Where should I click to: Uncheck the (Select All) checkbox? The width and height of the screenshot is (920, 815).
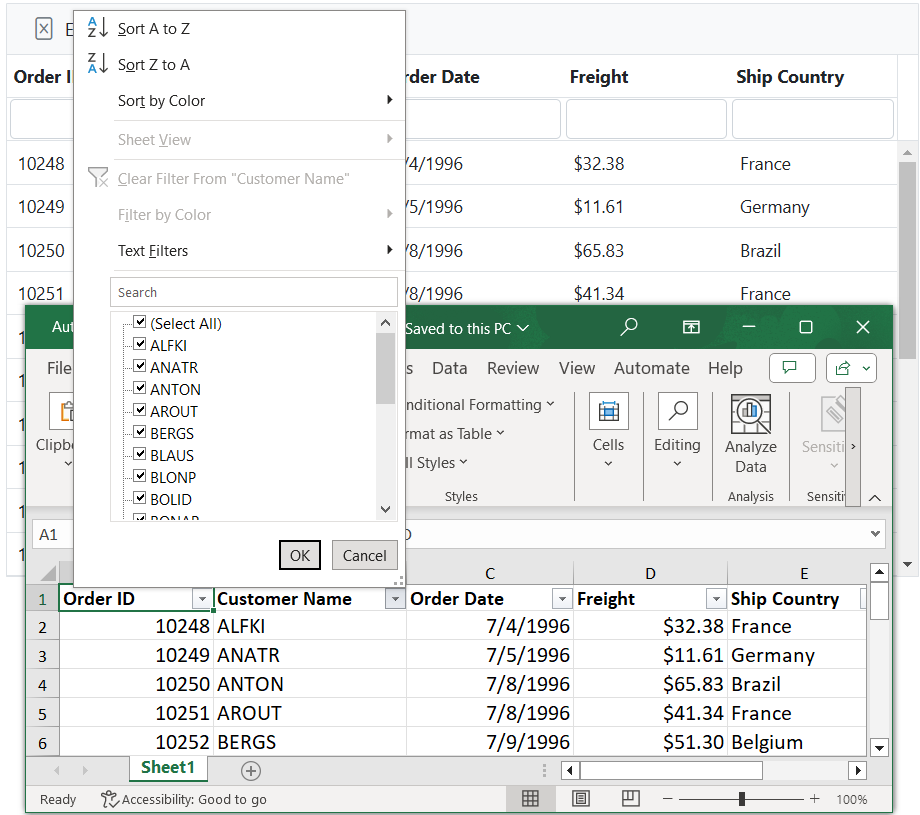(140, 323)
